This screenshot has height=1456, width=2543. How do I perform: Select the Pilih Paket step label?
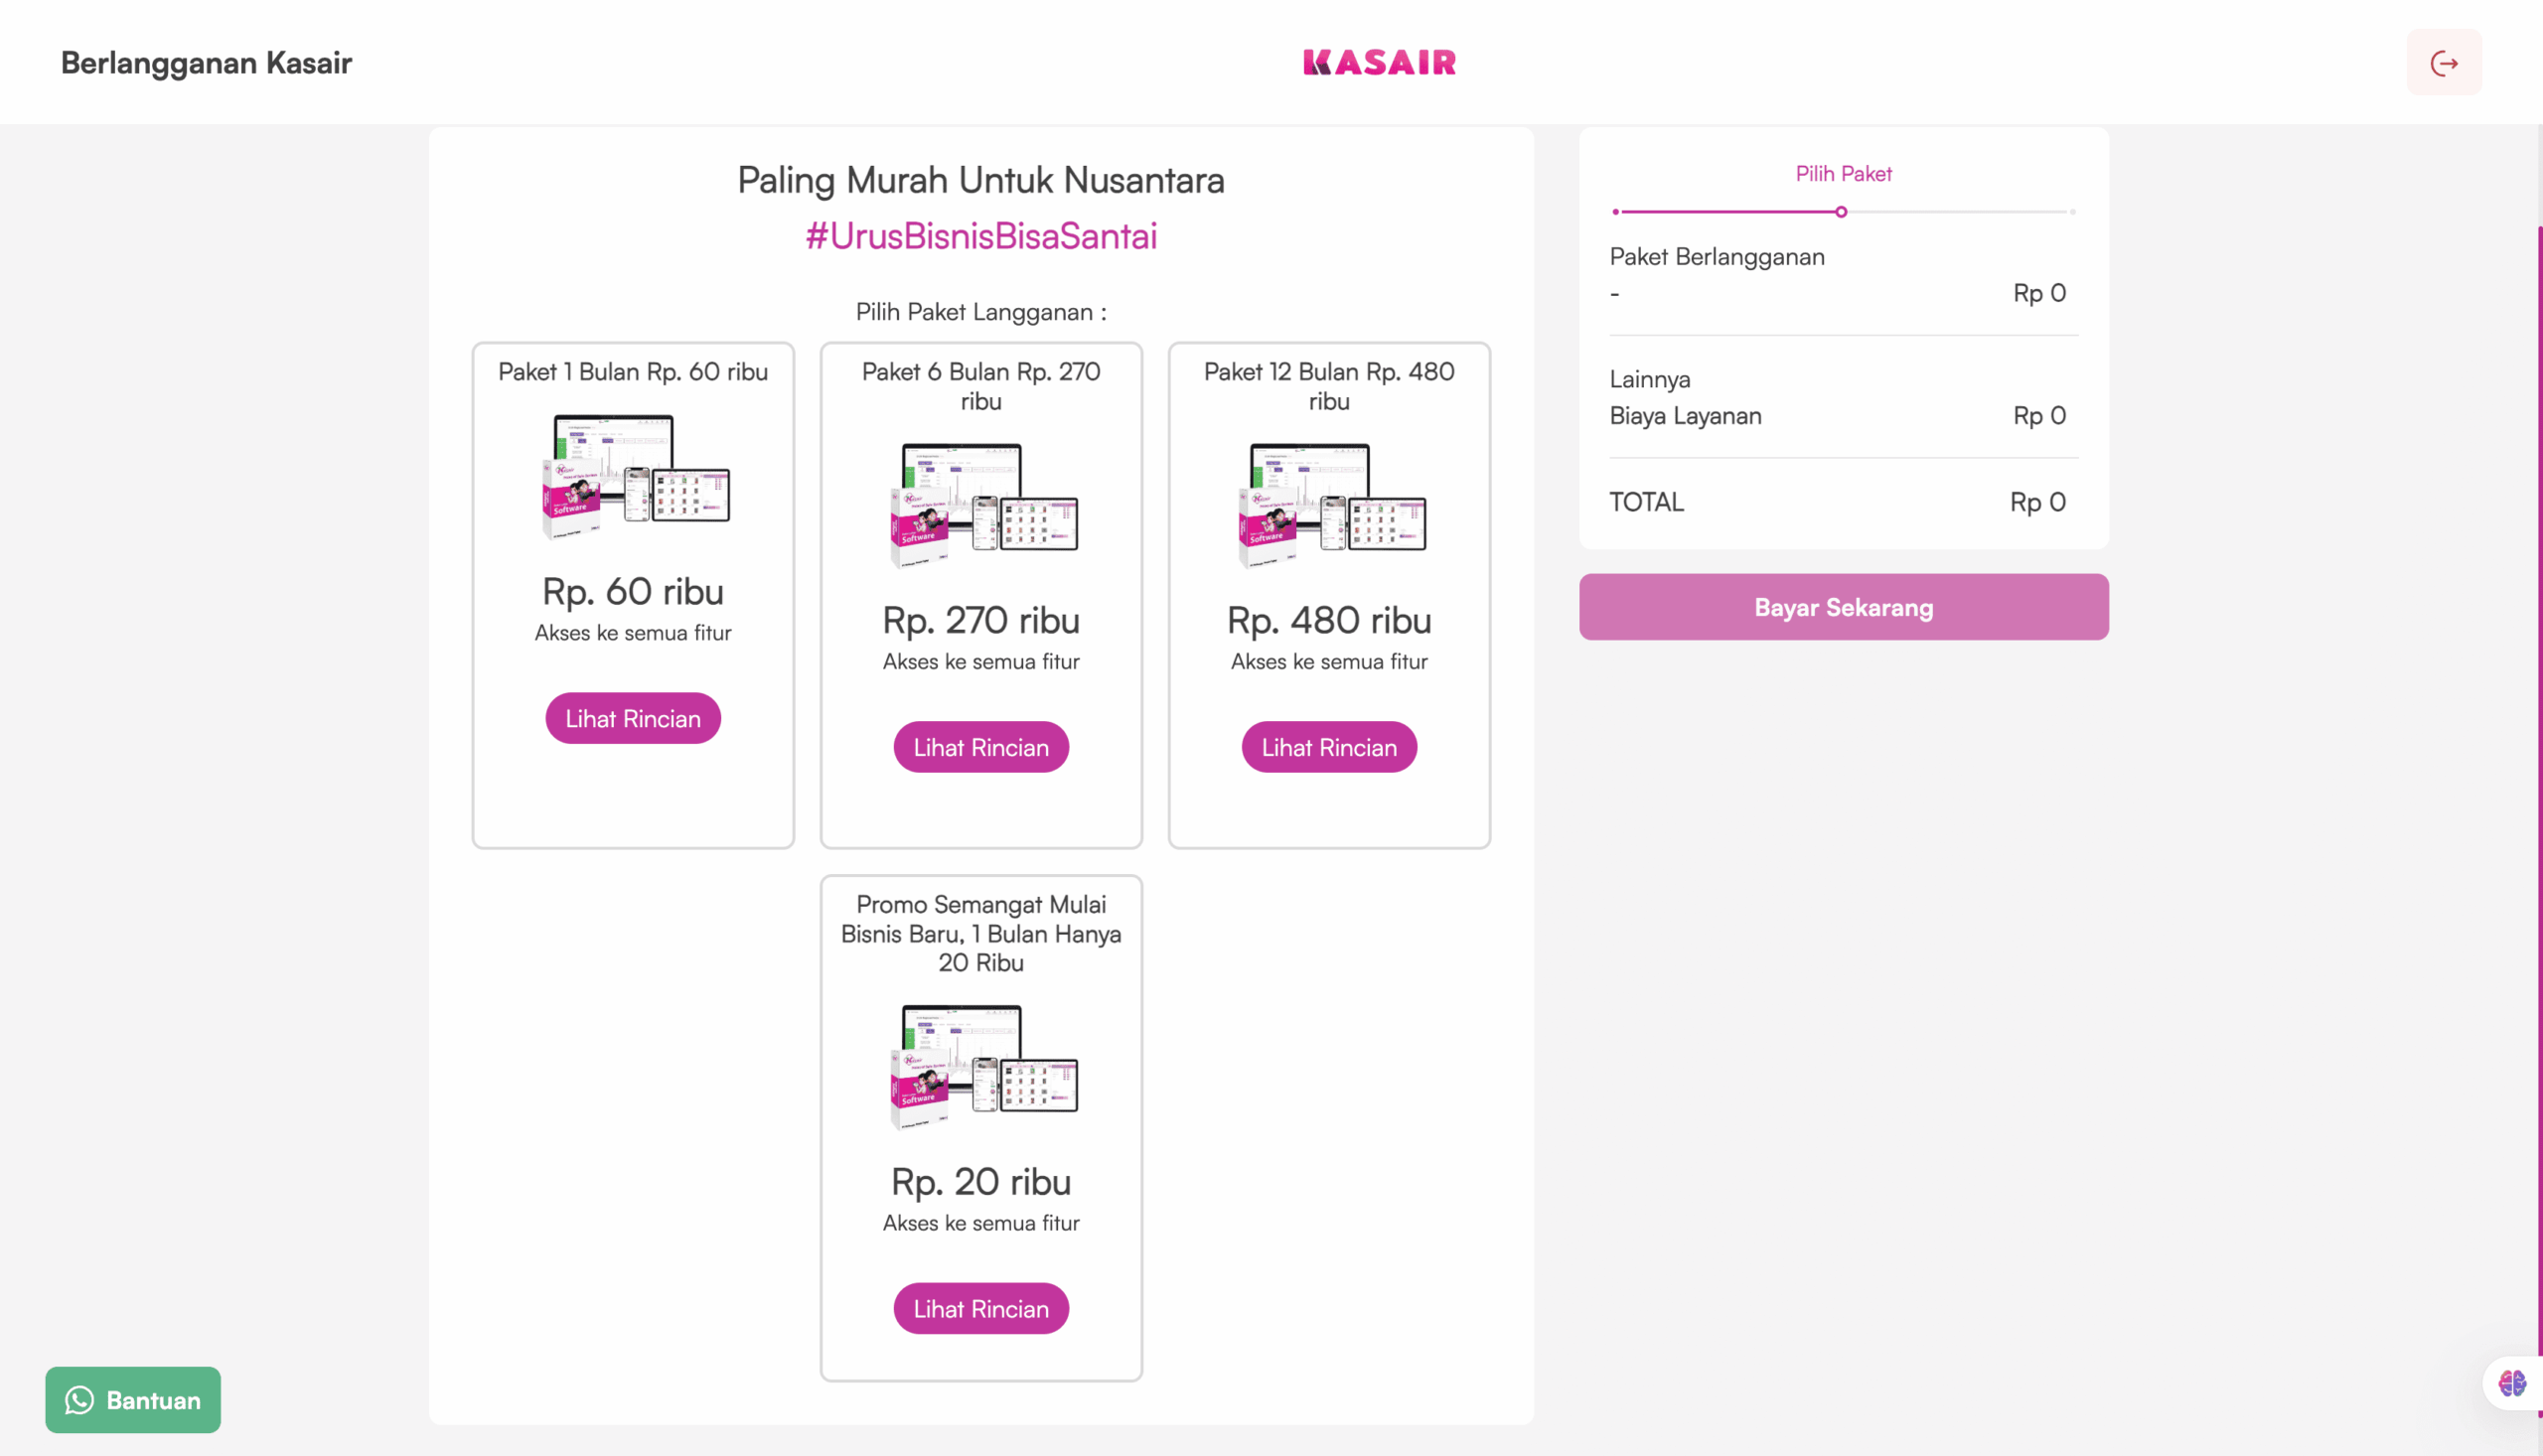coord(1843,174)
